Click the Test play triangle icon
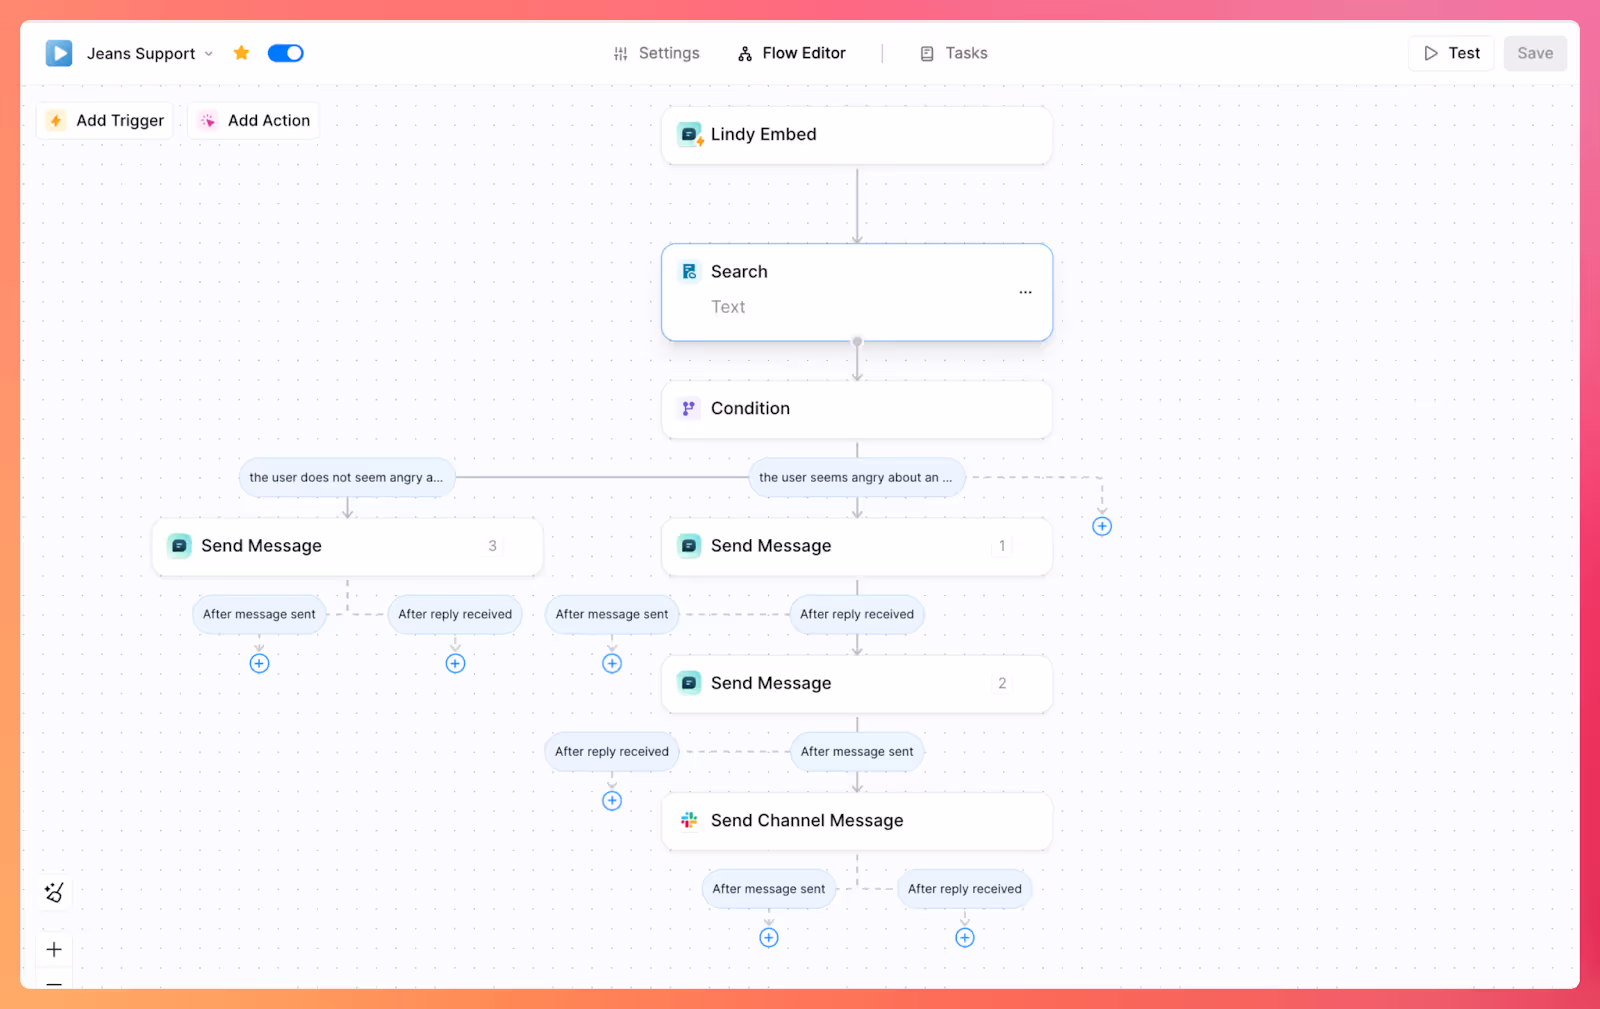The width and height of the screenshot is (1600, 1009). coord(1431,53)
